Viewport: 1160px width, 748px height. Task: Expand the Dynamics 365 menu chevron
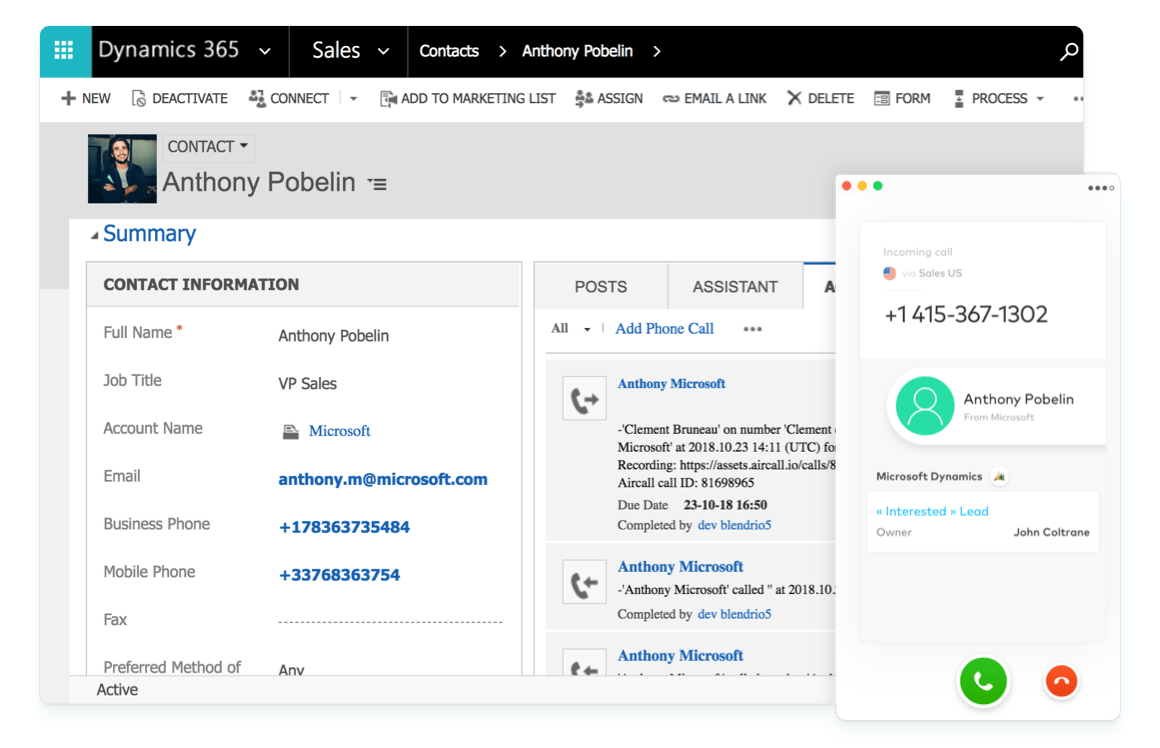click(264, 51)
